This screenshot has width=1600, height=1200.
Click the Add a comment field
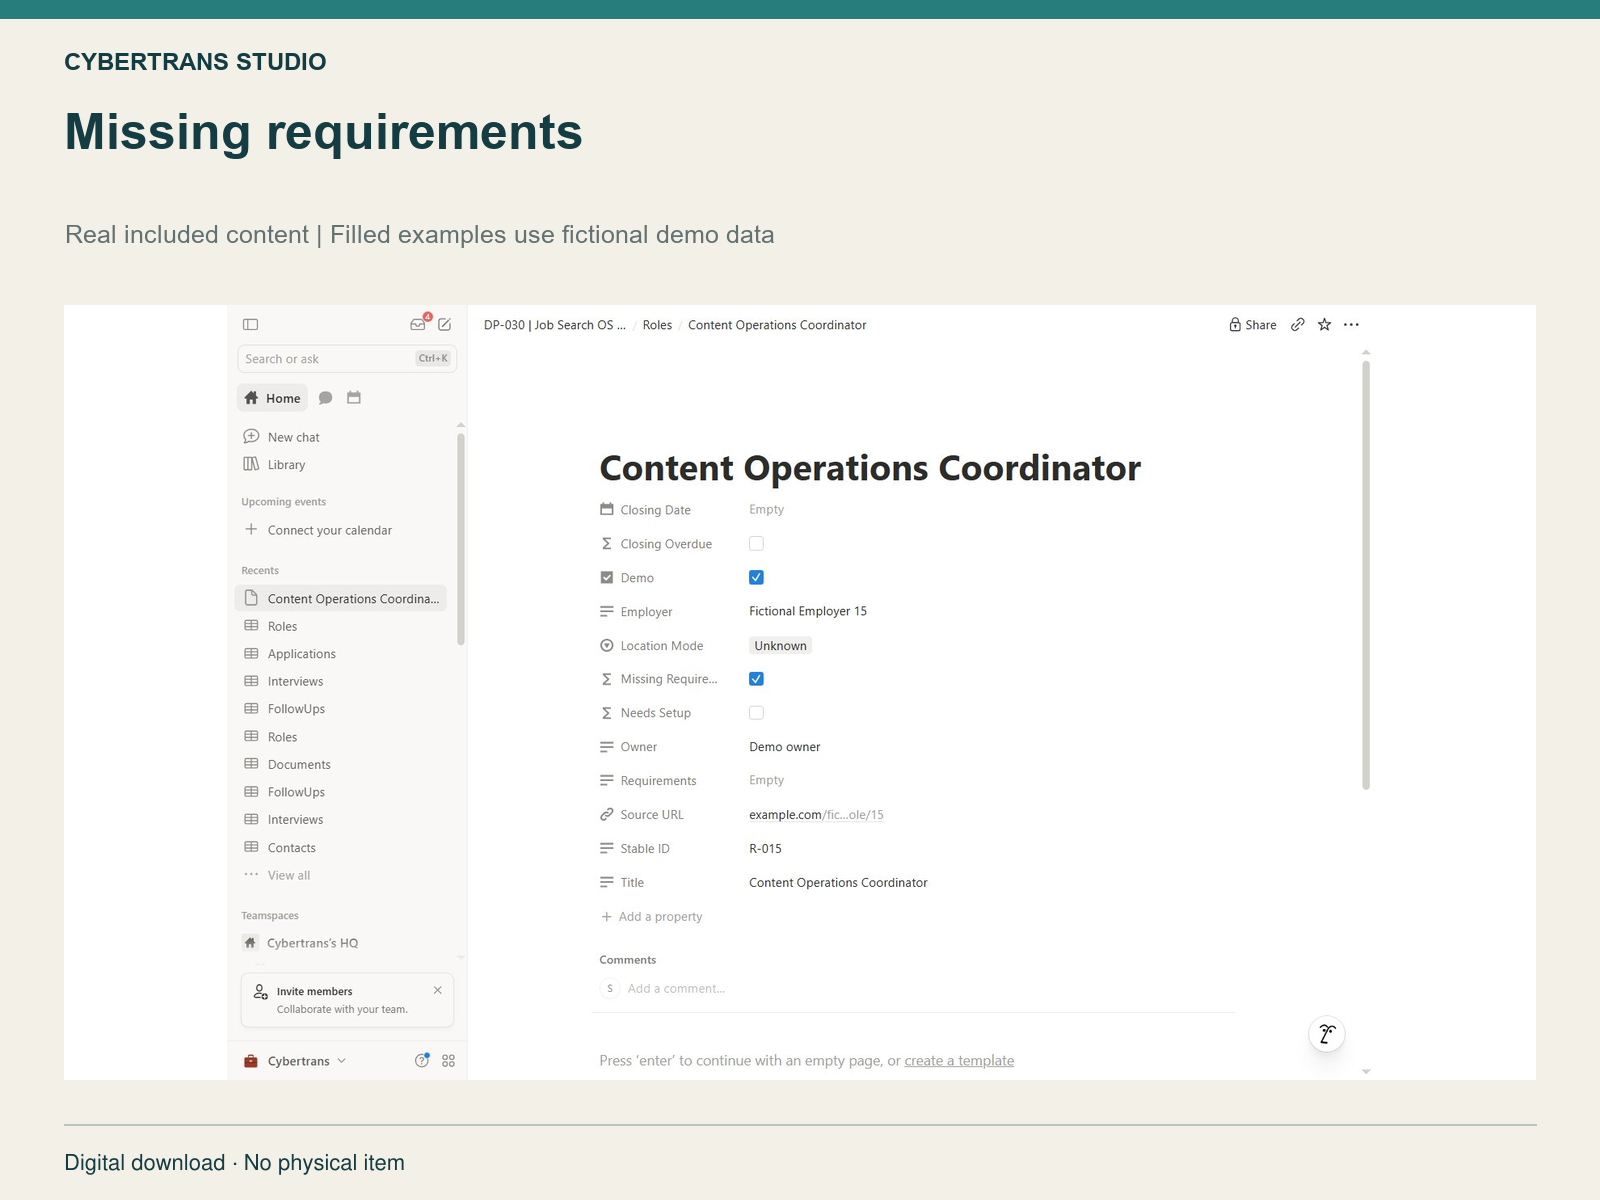tap(676, 989)
